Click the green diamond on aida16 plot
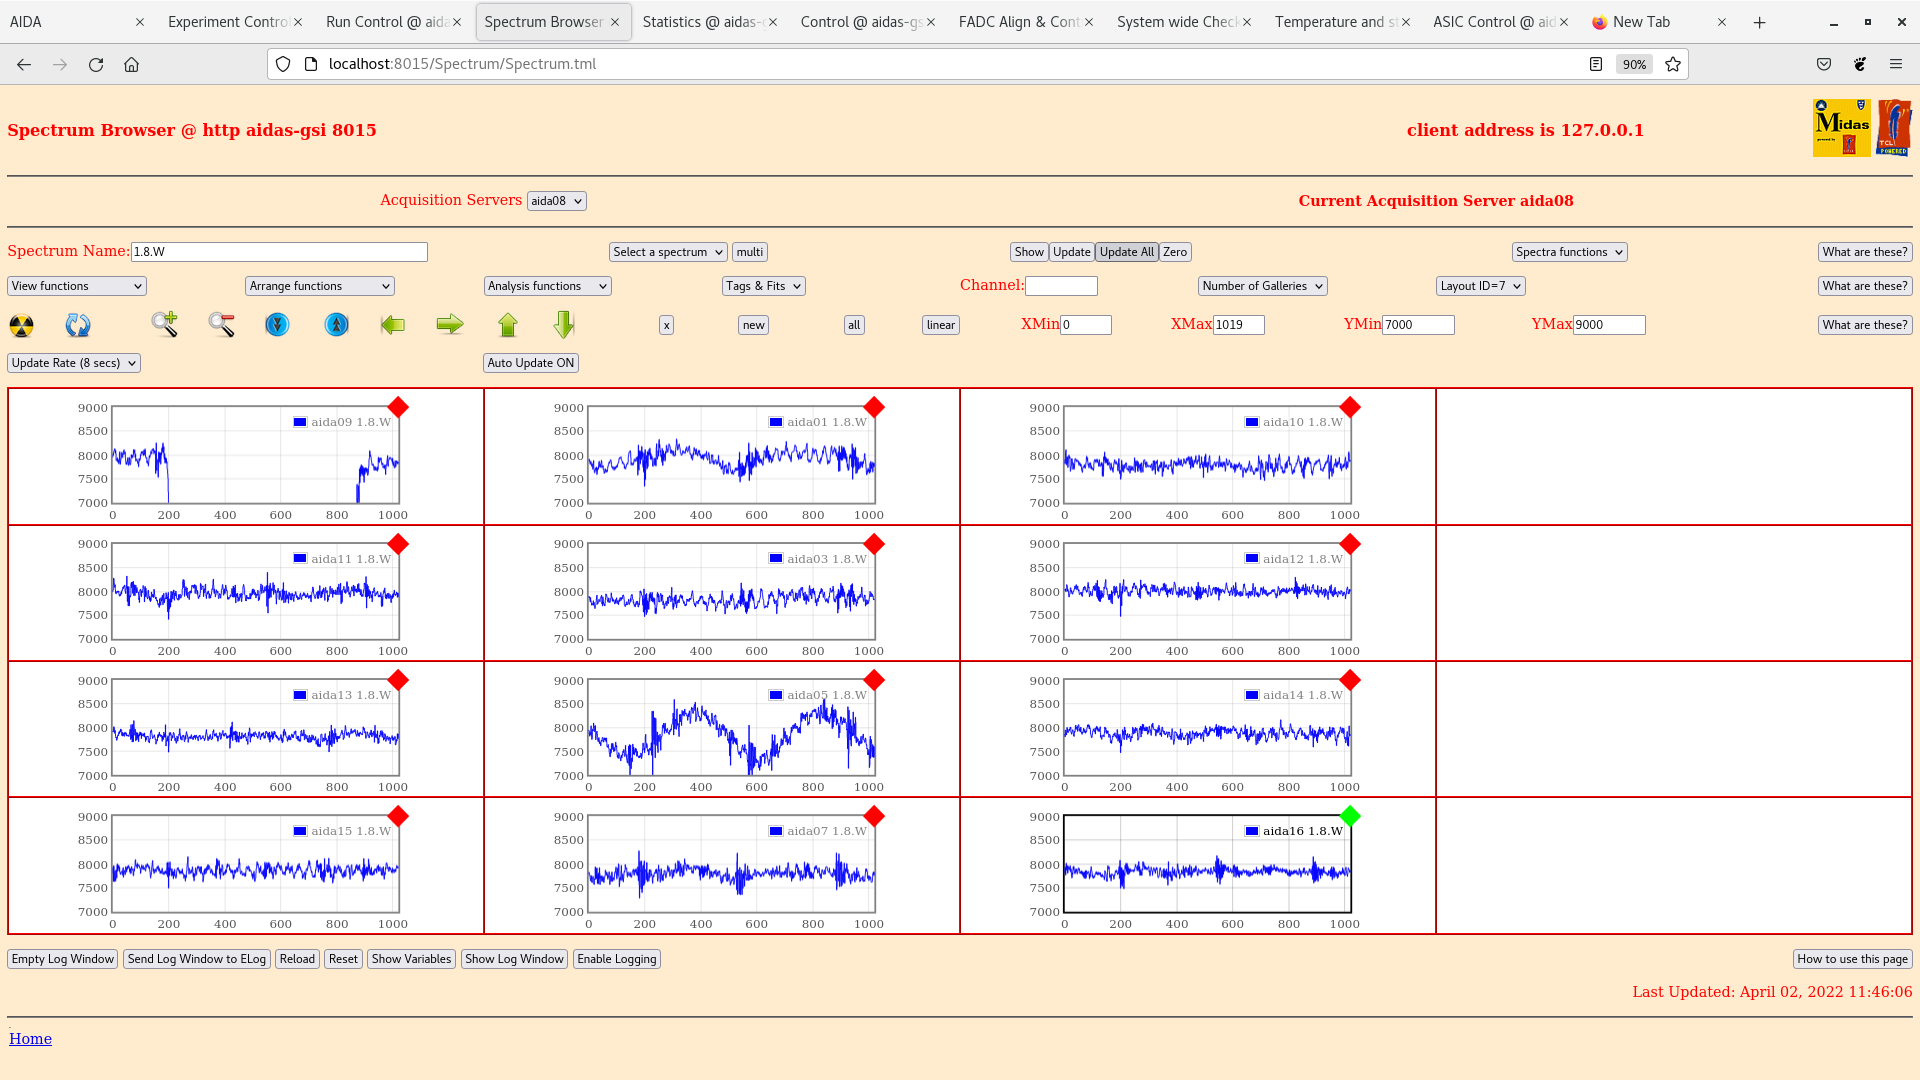This screenshot has width=1920, height=1080. 1350,816
